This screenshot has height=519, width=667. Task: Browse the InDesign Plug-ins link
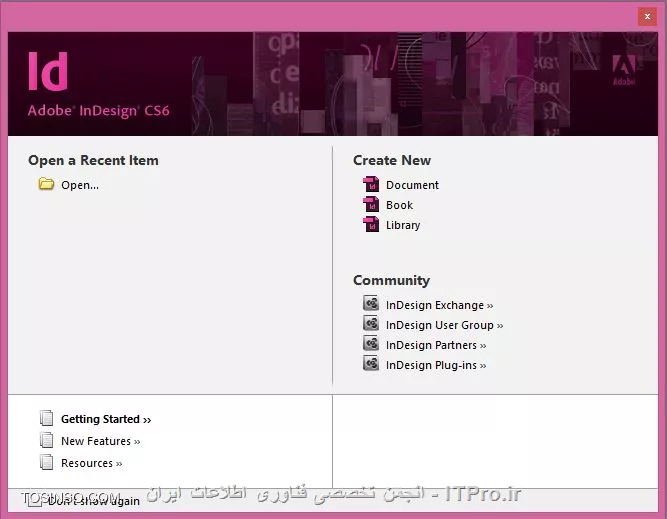436,365
